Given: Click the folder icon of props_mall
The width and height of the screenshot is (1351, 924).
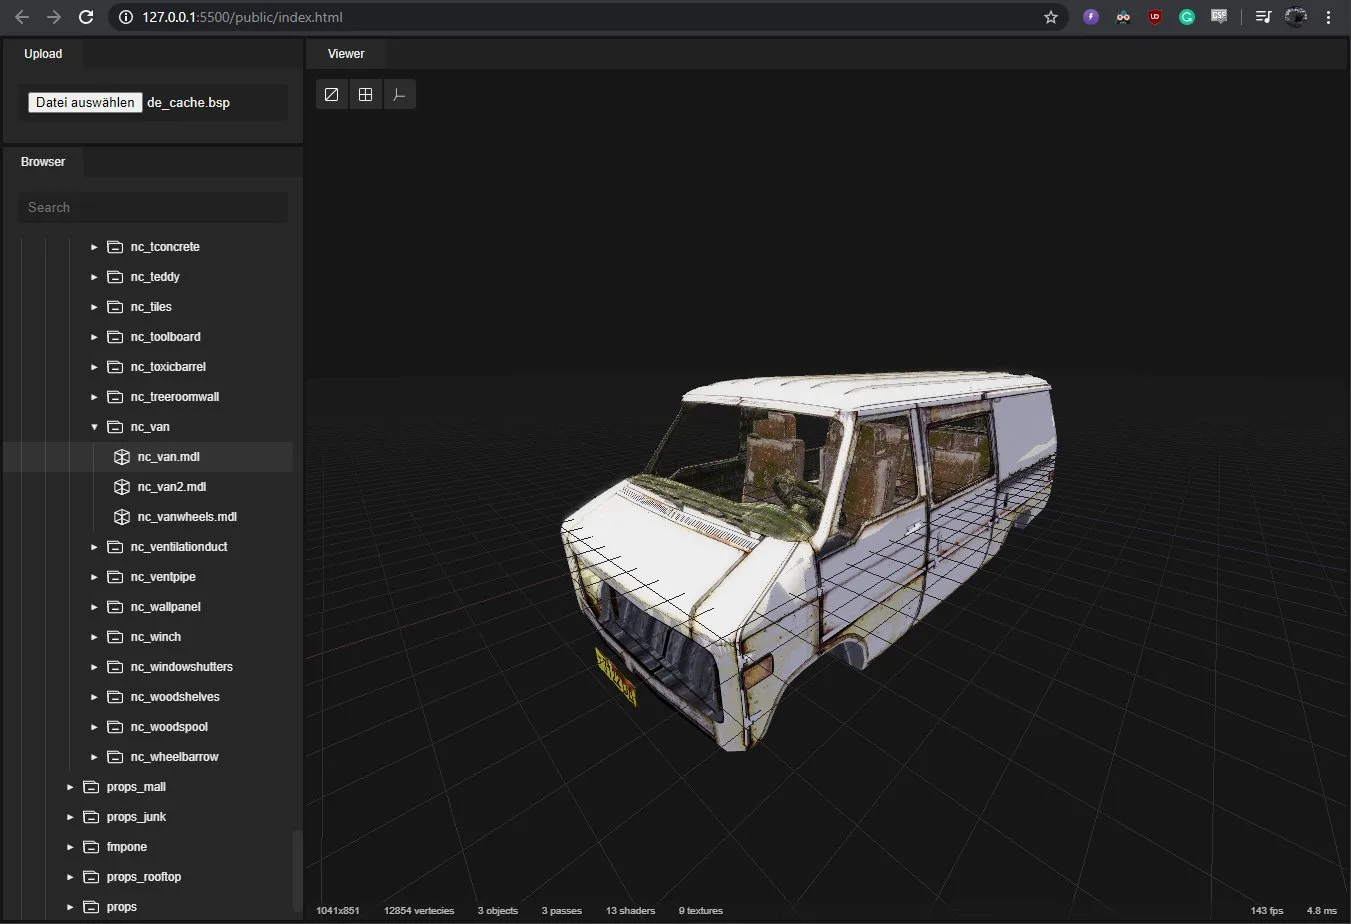Looking at the screenshot, I should point(91,787).
